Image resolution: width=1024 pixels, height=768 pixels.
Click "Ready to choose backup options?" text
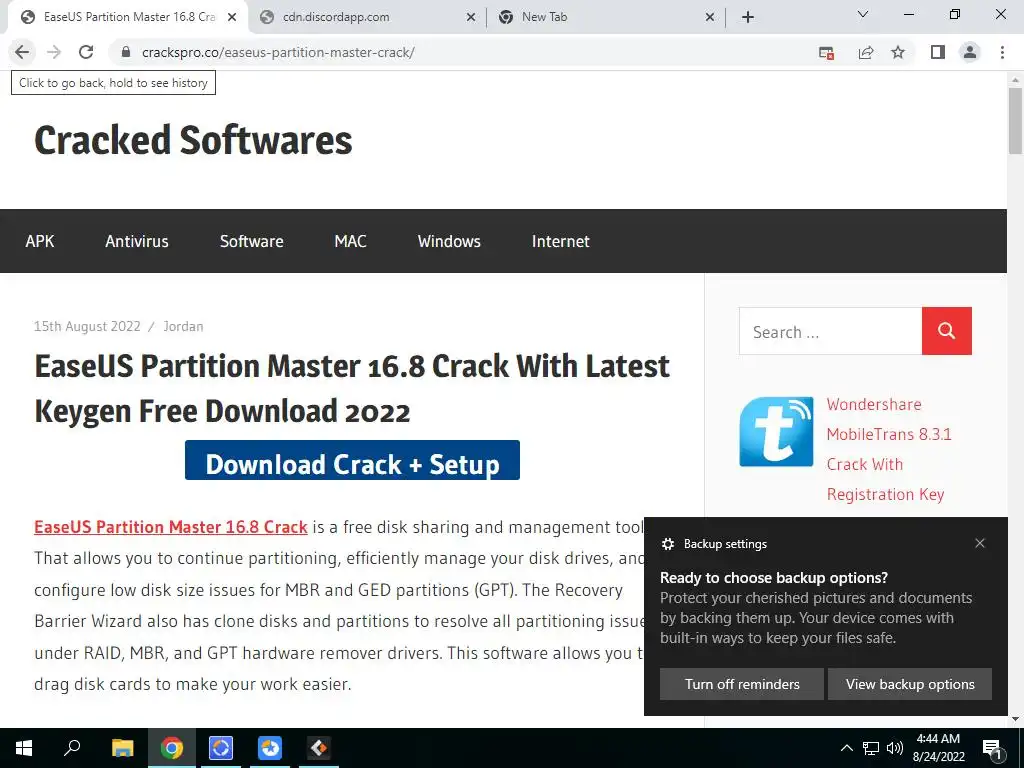774,578
